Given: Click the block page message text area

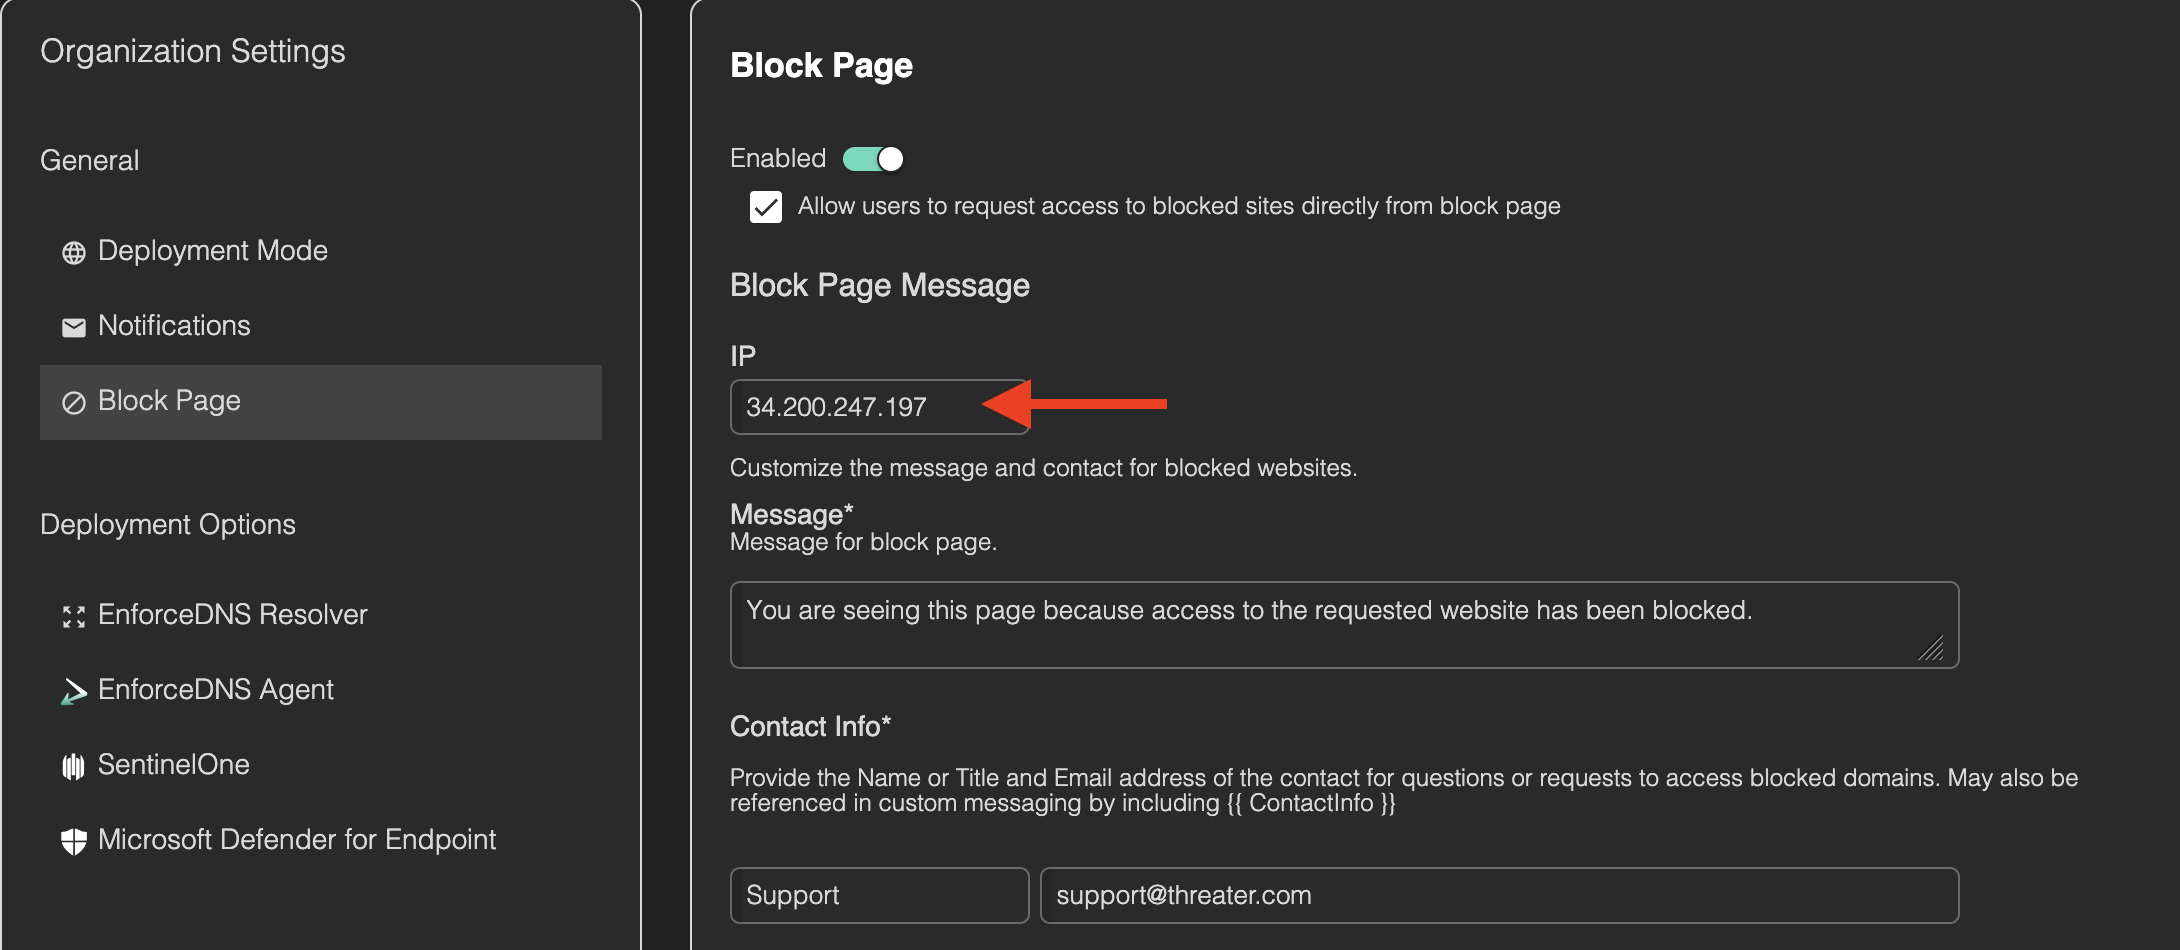Looking at the screenshot, I should click(1343, 625).
